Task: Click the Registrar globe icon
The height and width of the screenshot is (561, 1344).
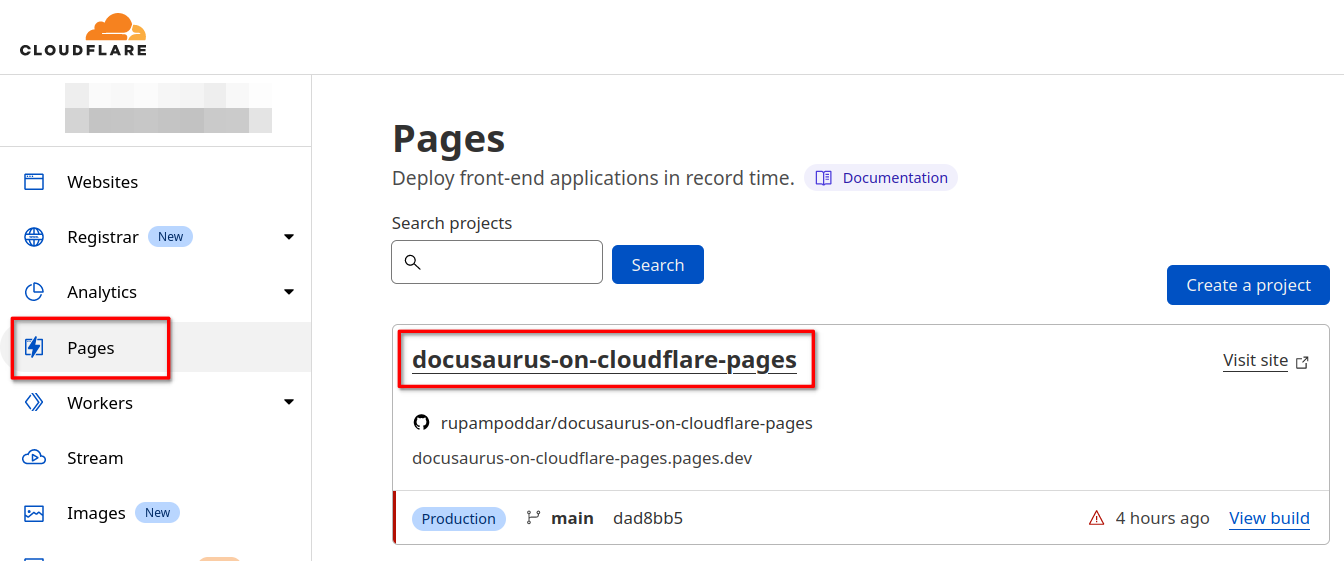Action: click(x=34, y=237)
